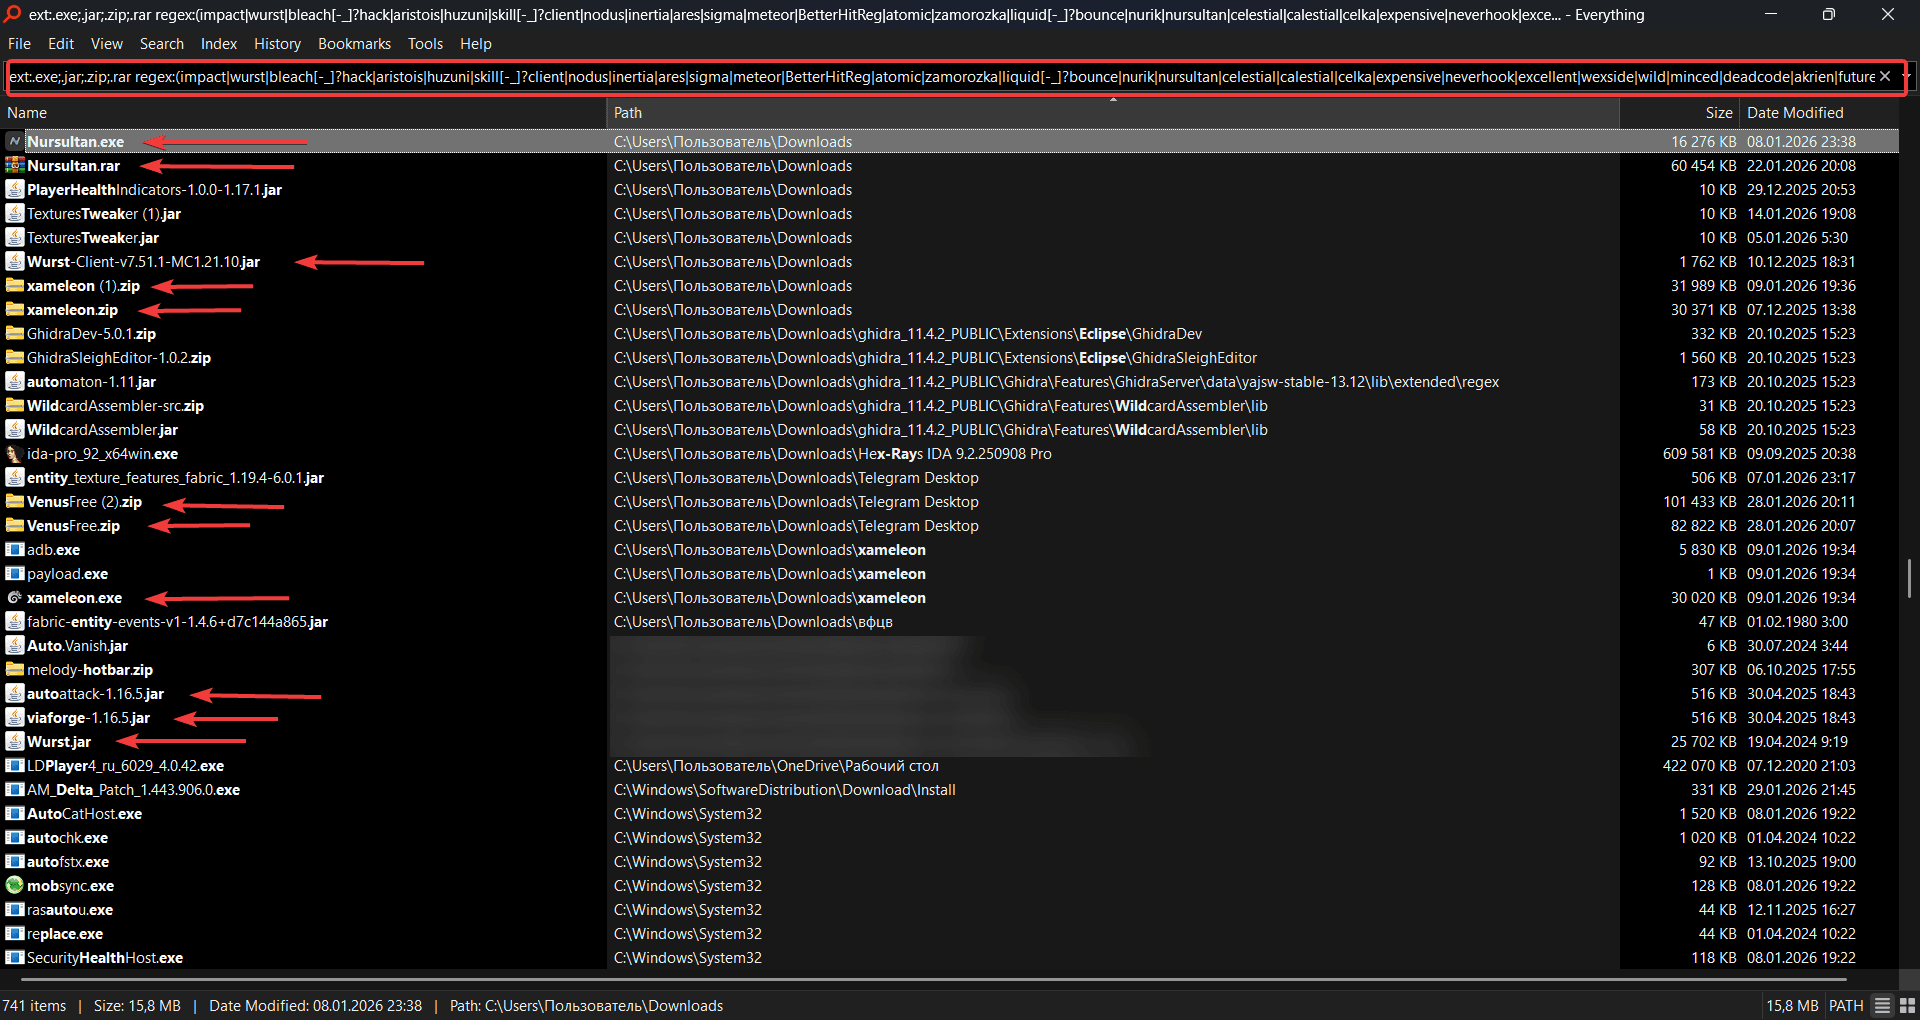
Task: Switch to details list view
Action: pyautogui.click(x=1882, y=1006)
